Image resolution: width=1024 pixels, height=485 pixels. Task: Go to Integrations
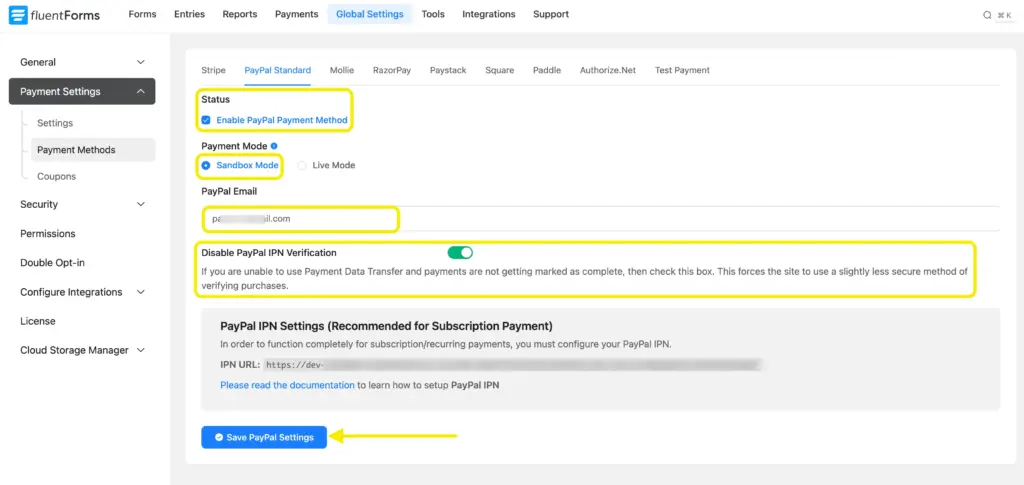pos(488,14)
